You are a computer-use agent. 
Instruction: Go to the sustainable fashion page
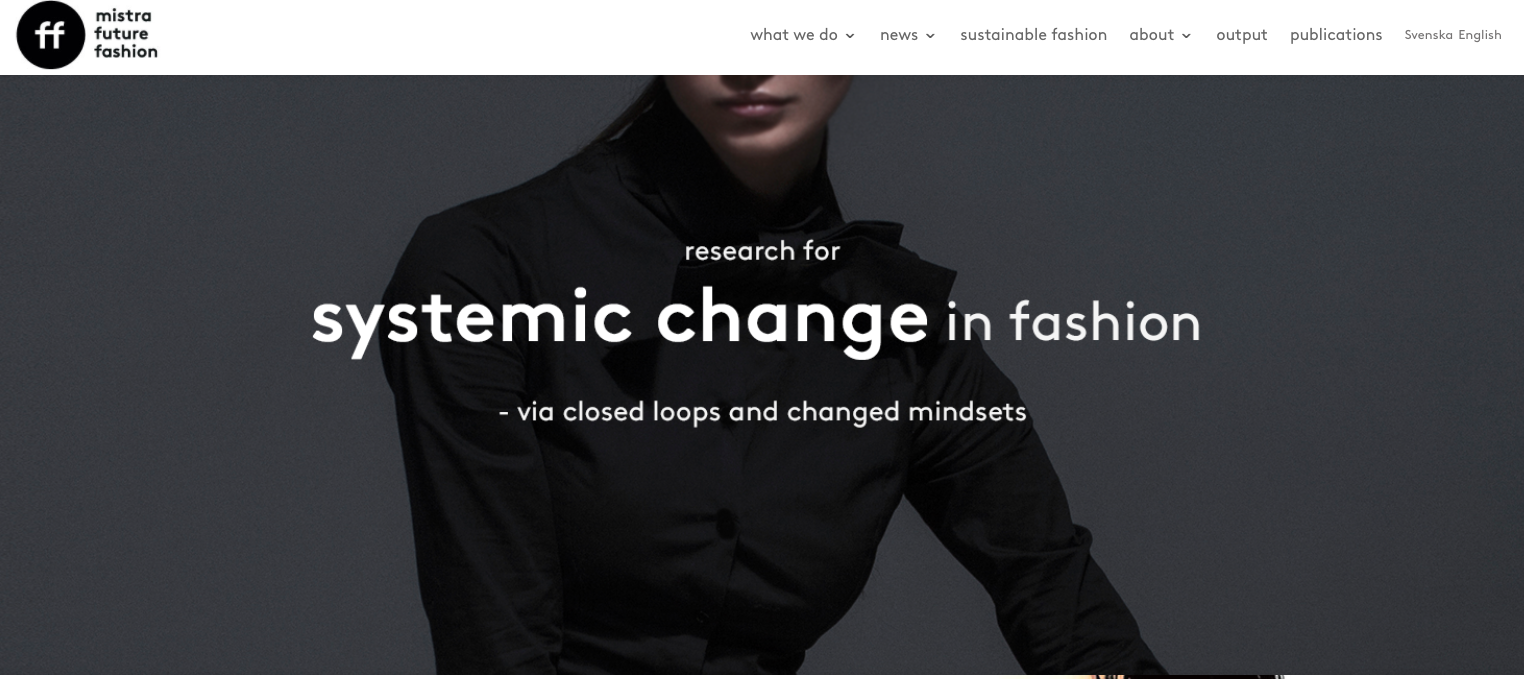1033,35
